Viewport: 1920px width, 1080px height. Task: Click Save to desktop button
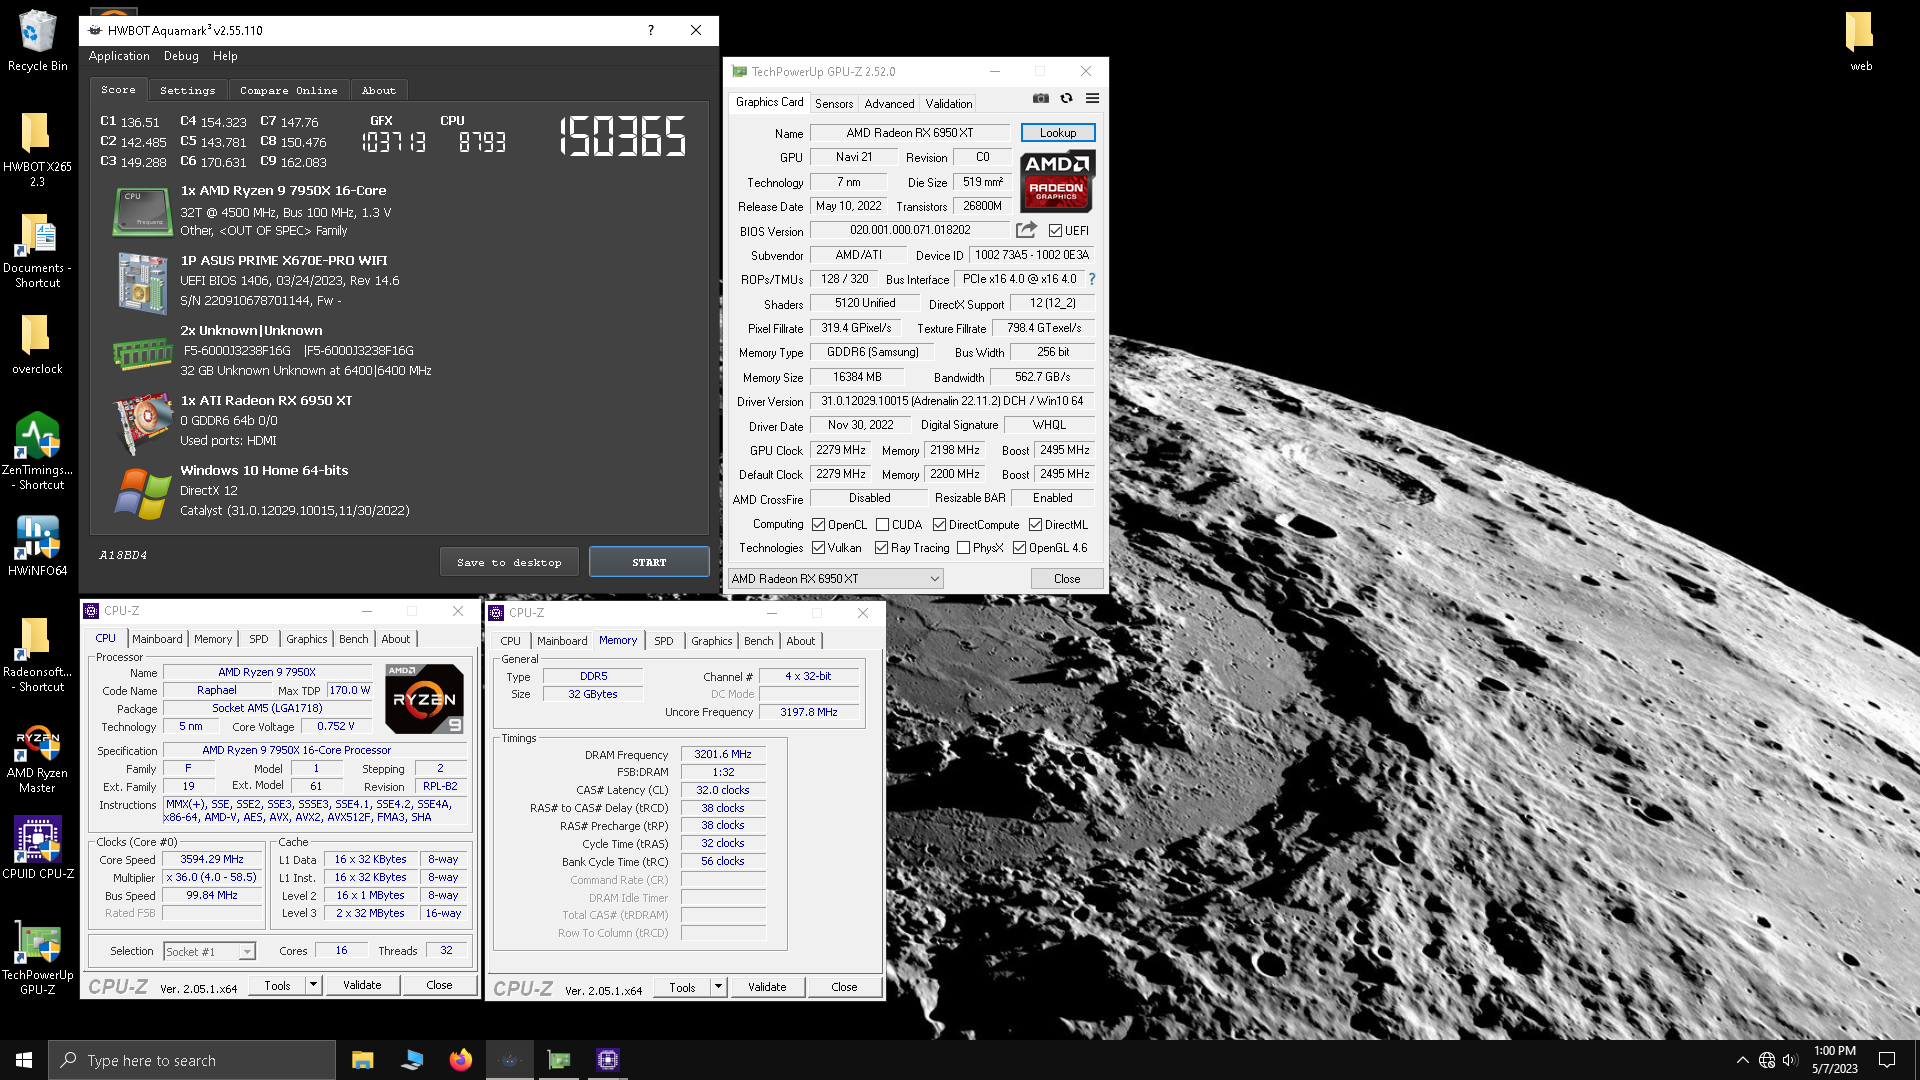point(509,562)
